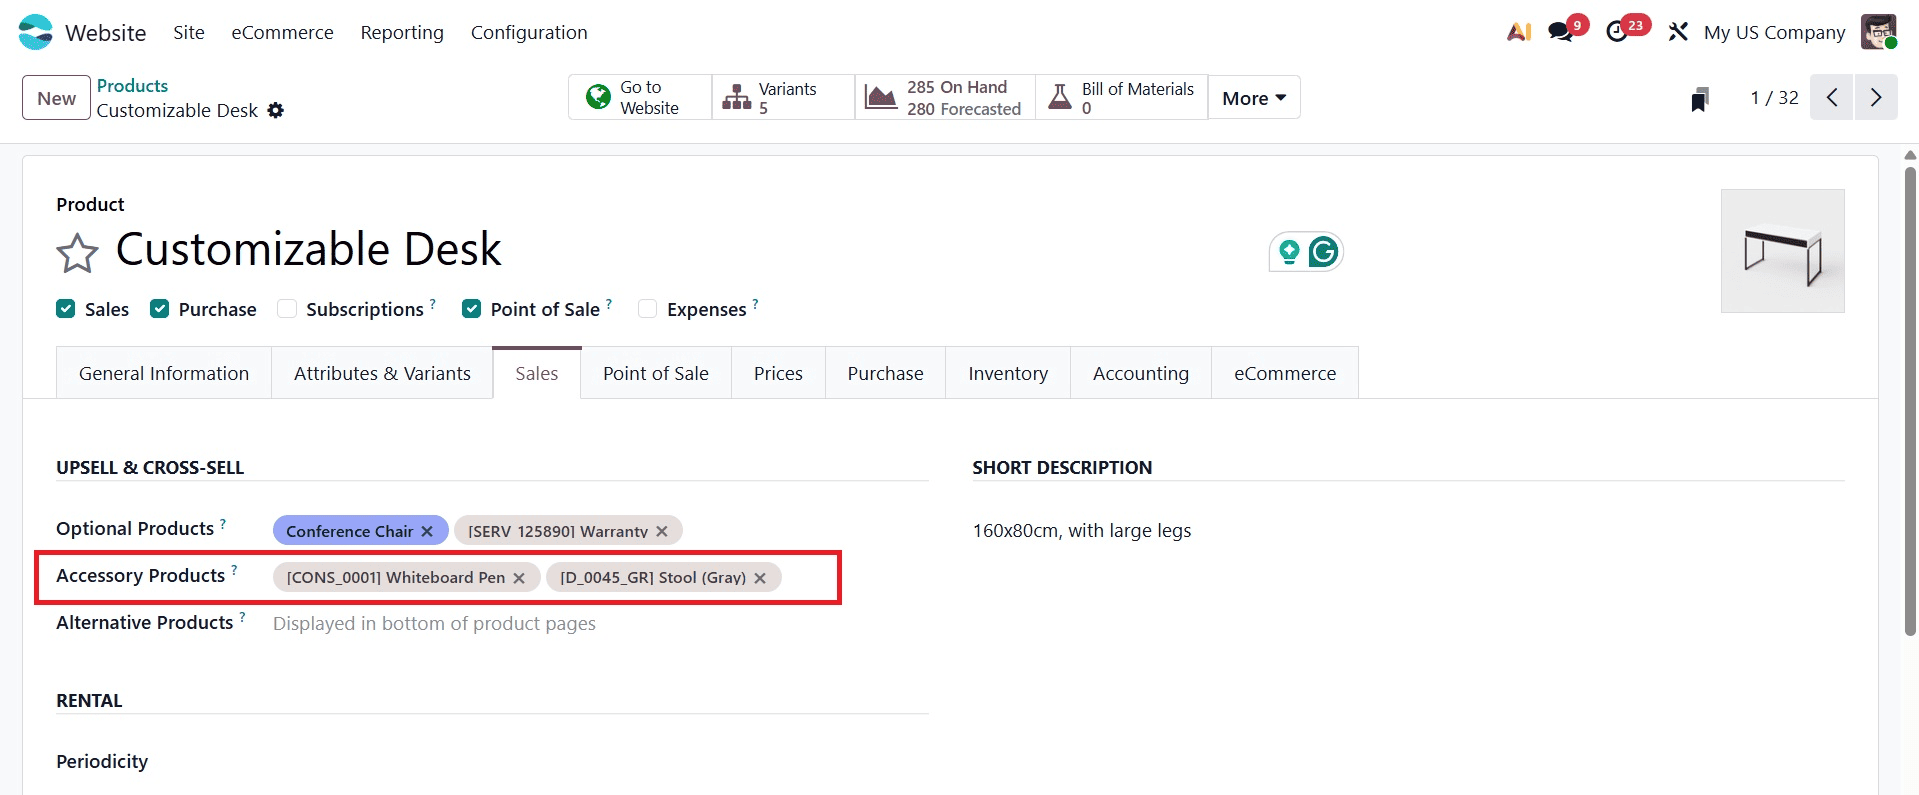Viewport: 1919px width, 795px height.
Task: Open the Bill of Materials stat button
Action: [x=1121, y=97]
